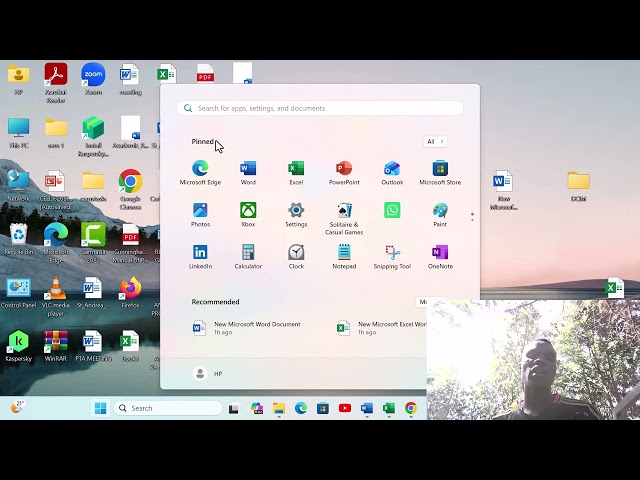Click the taskbar Search box

(x=168, y=408)
